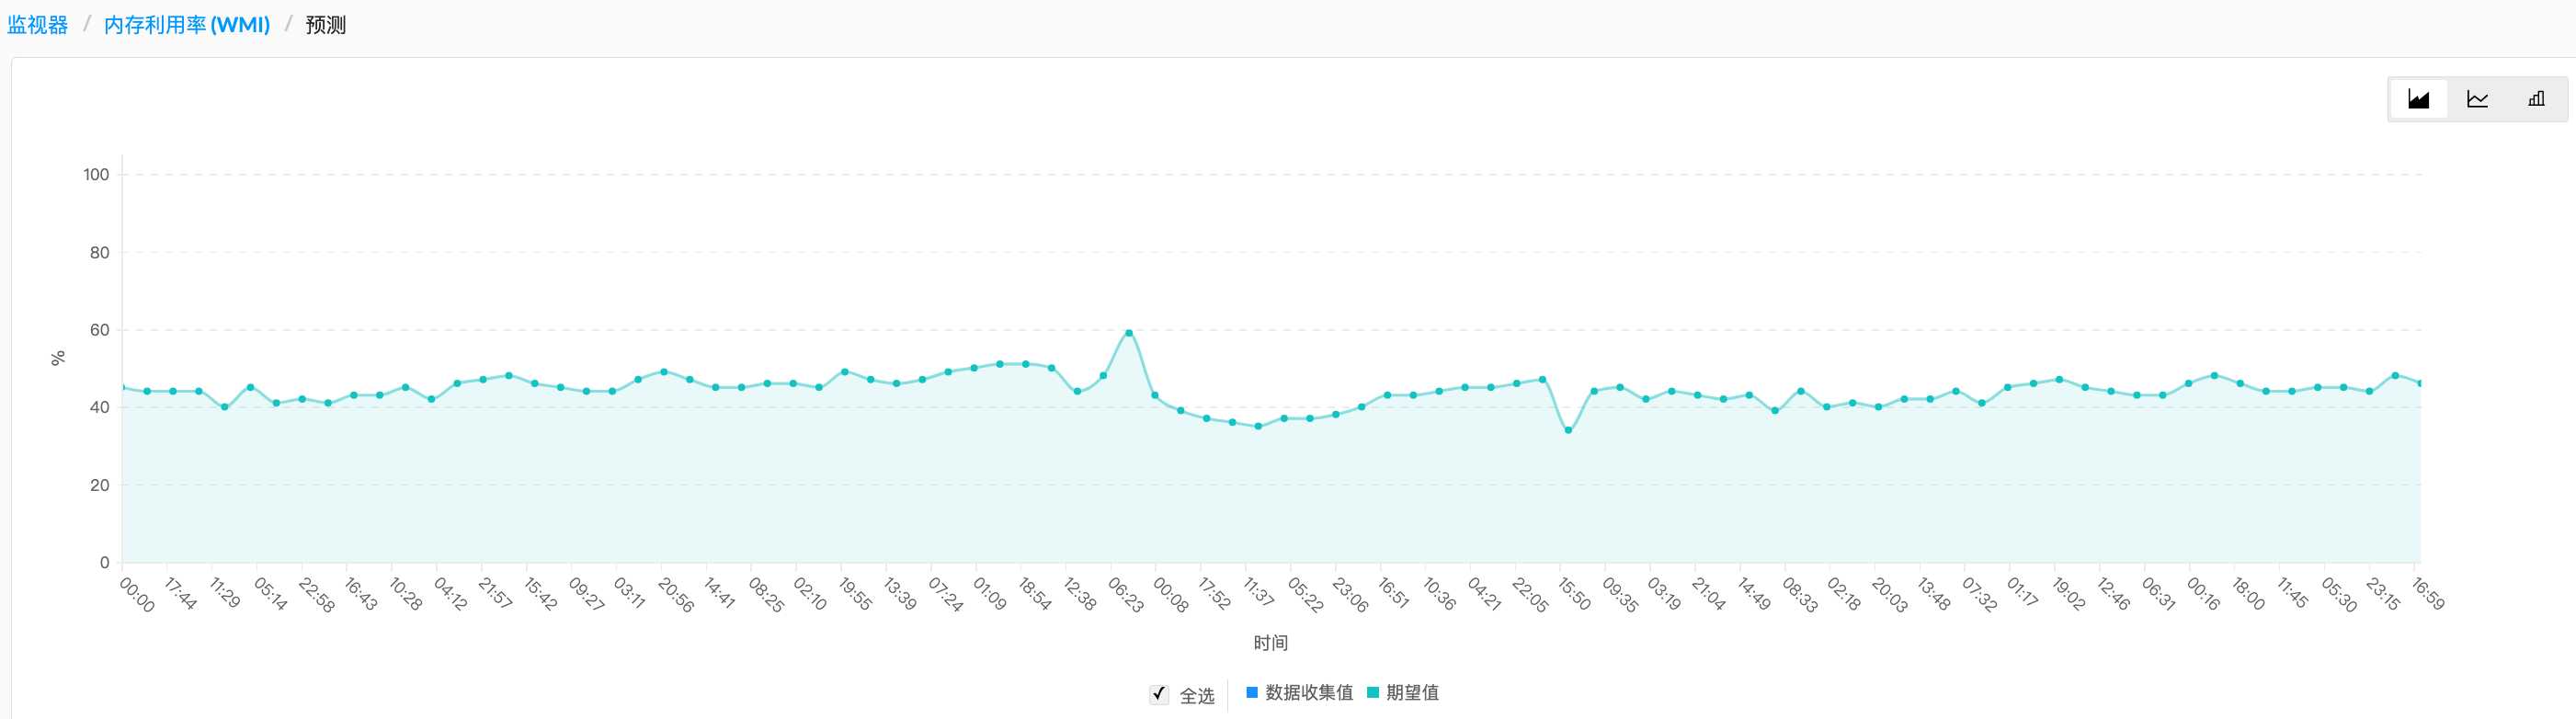Click the checkmark inside the 全选 box
The width and height of the screenshot is (2576, 719).
(1160, 691)
